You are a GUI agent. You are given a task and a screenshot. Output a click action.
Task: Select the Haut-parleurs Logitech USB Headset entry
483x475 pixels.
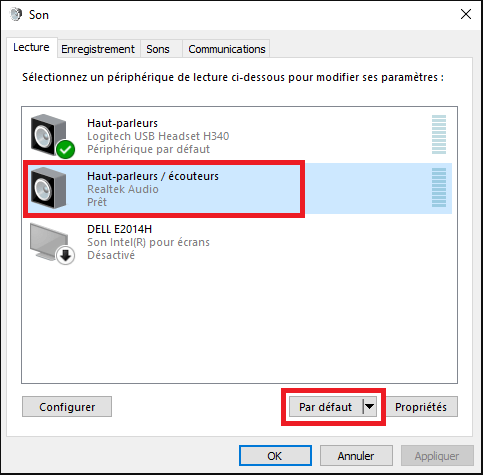click(238, 136)
